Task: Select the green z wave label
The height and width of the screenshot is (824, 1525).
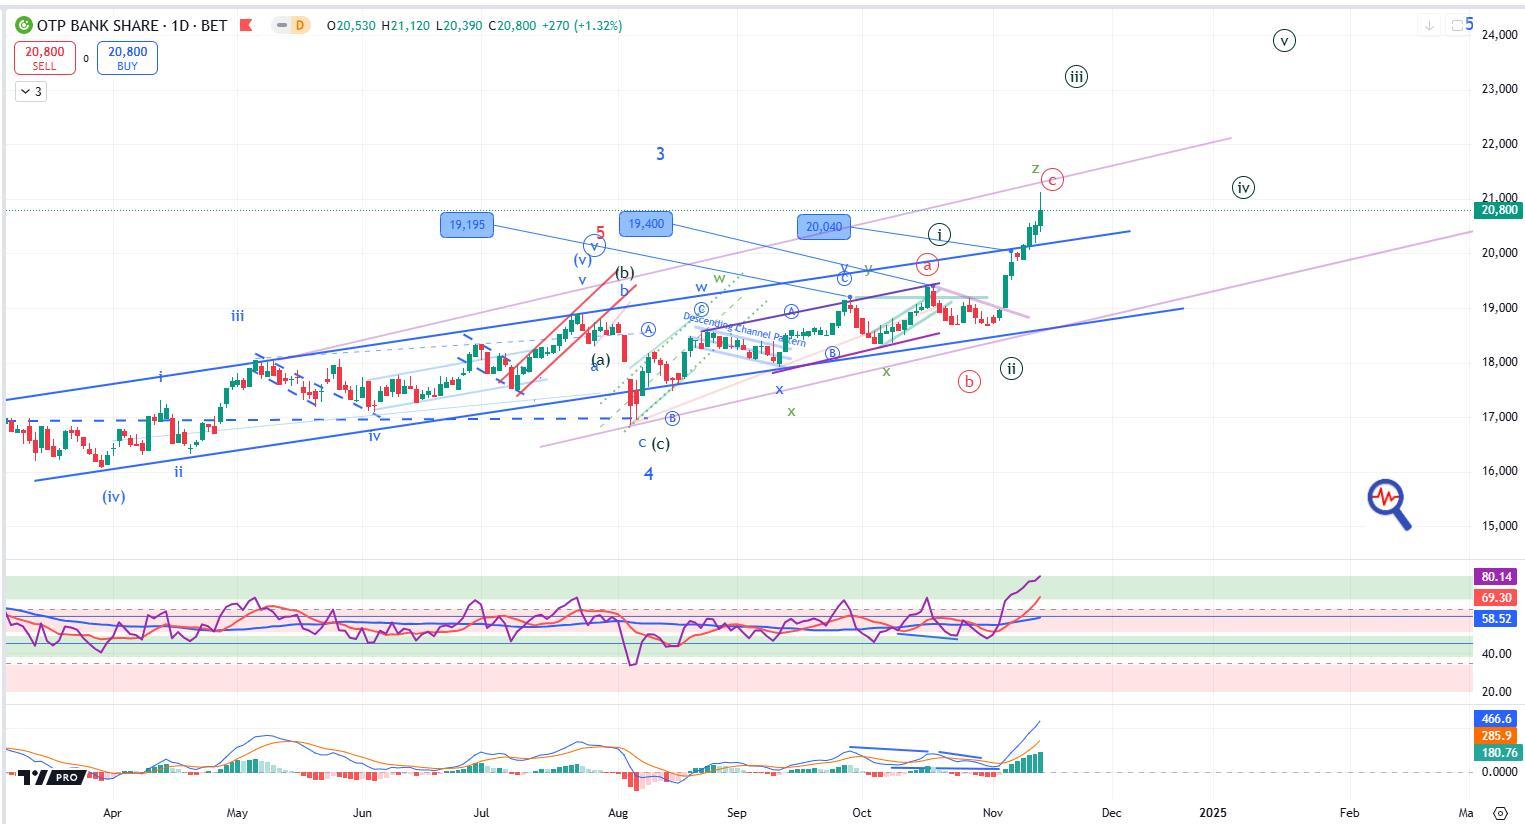Action: (1035, 169)
